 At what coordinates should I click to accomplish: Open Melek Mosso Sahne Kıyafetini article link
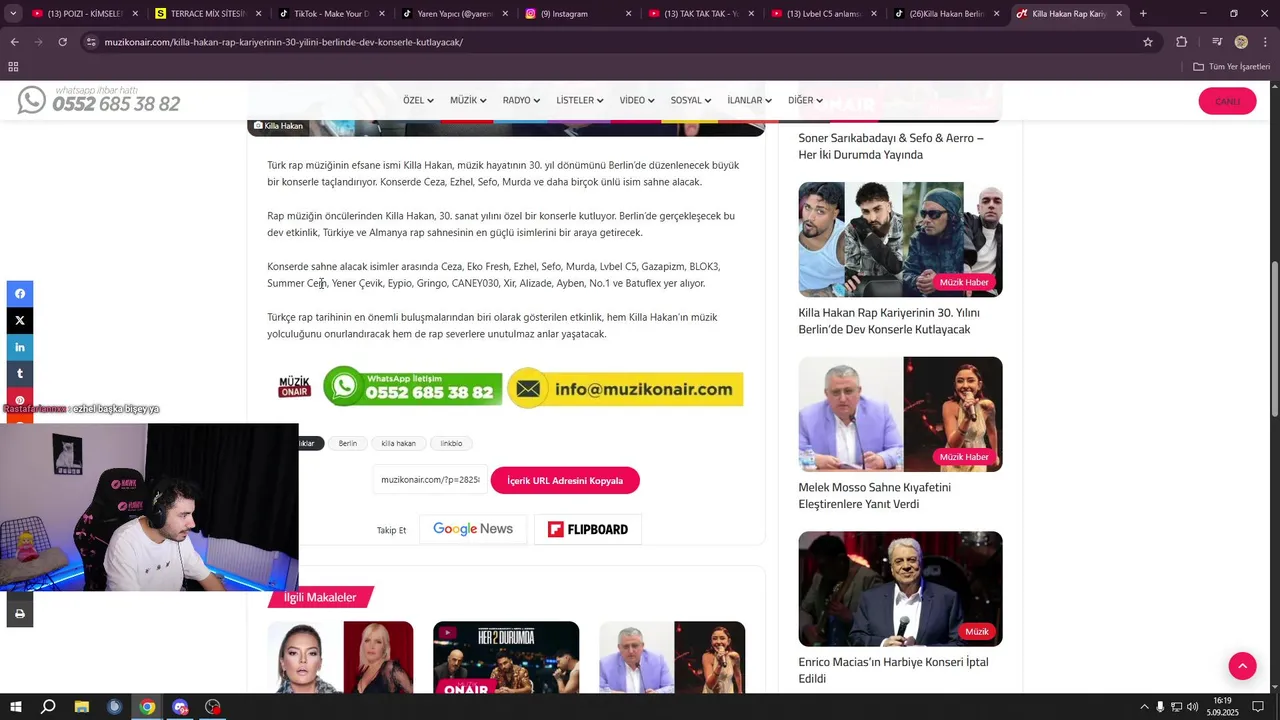[874, 496]
